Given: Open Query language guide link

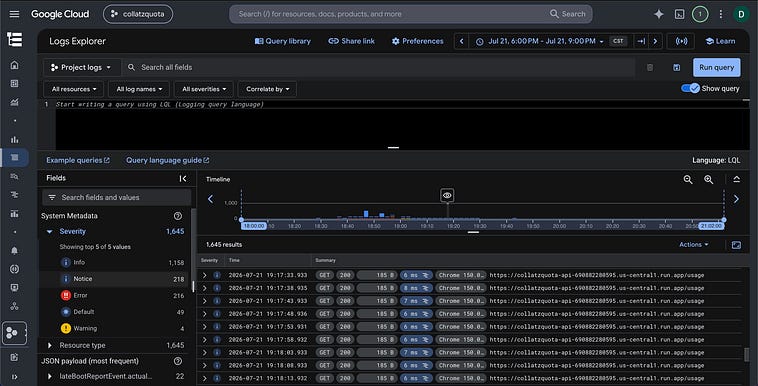Looking at the screenshot, I should pos(167,160).
